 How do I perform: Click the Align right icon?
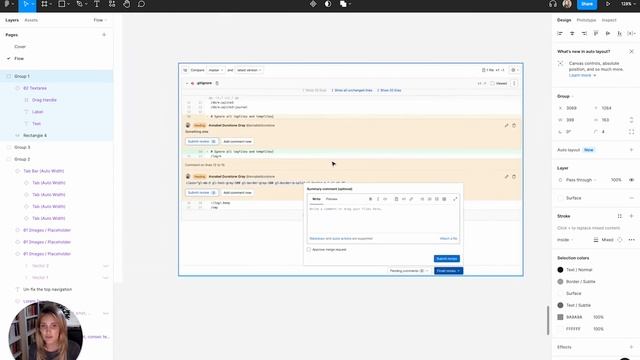click(584, 33)
